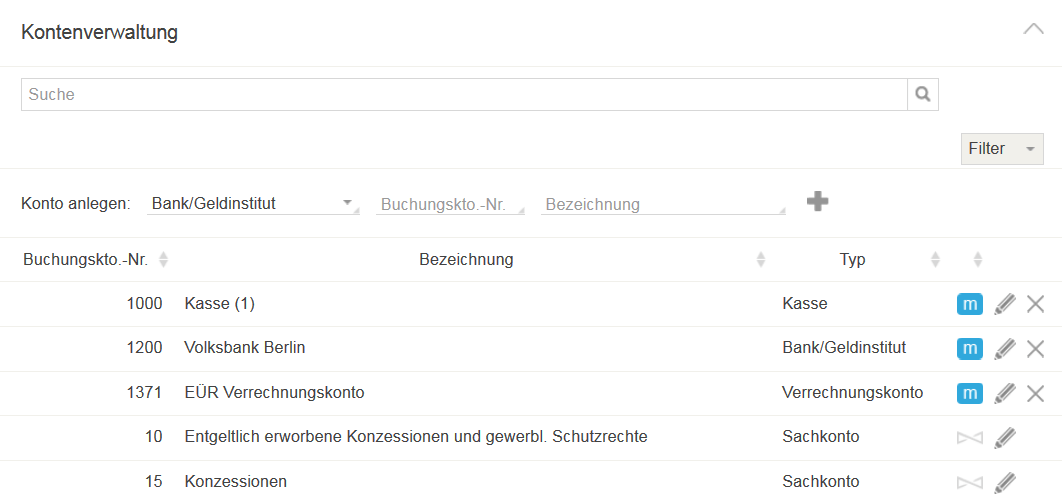Delete the EÜR Verrechnungskonto row
Screen dimensions: 1062x499
pyautogui.click(x=1035, y=393)
